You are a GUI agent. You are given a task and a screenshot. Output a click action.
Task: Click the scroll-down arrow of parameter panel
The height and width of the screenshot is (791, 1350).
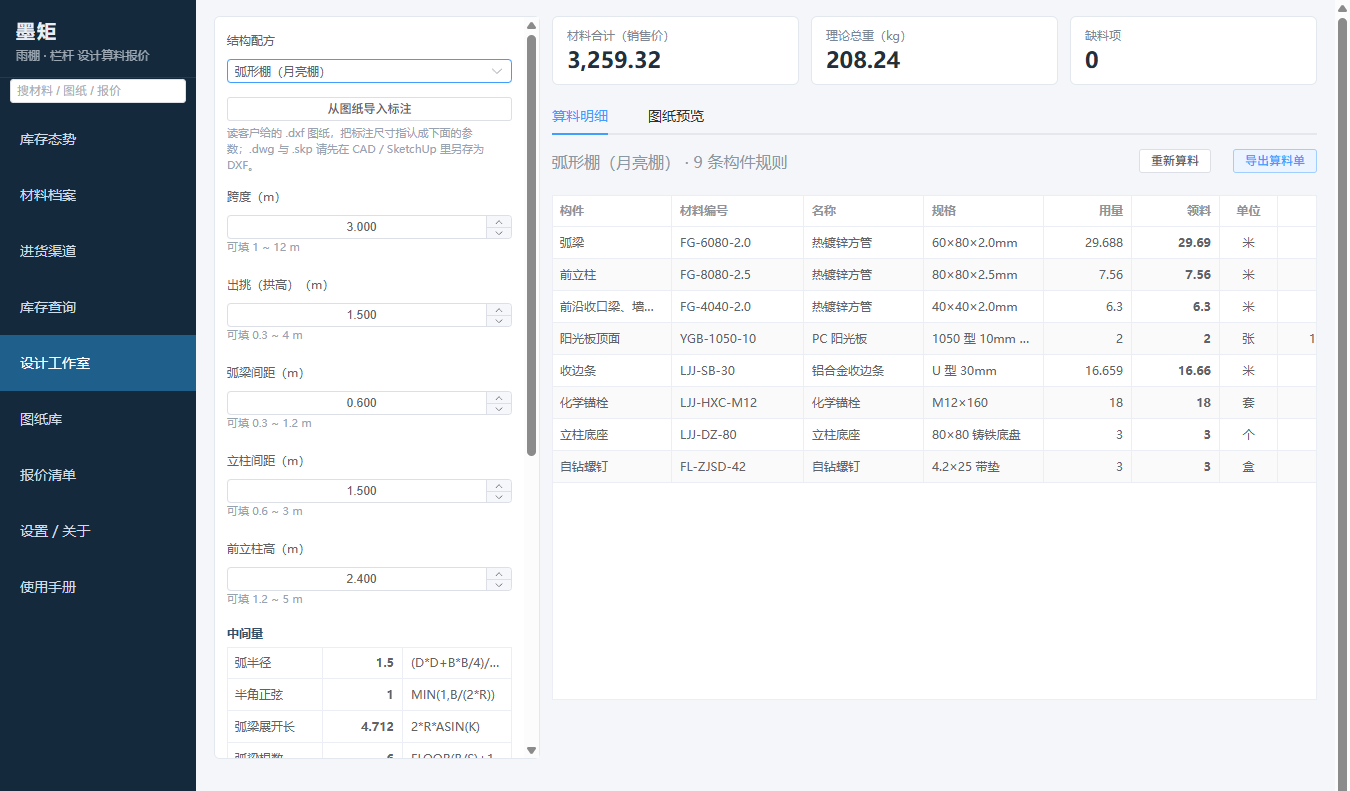532,750
